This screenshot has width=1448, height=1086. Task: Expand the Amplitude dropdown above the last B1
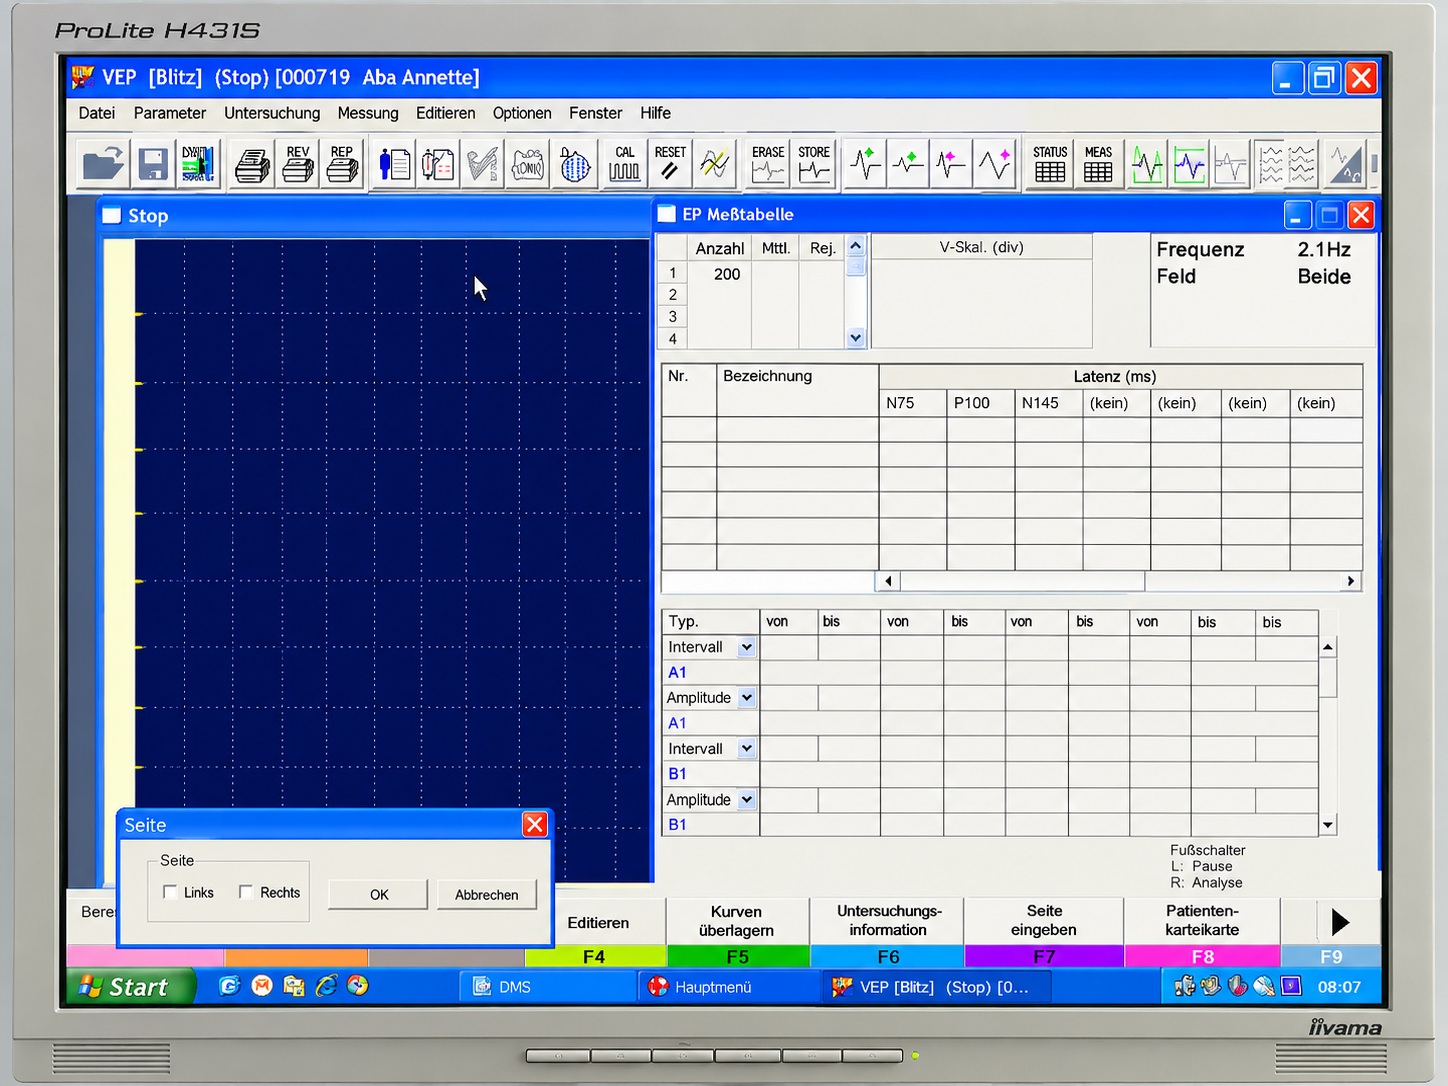click(746, 800)
